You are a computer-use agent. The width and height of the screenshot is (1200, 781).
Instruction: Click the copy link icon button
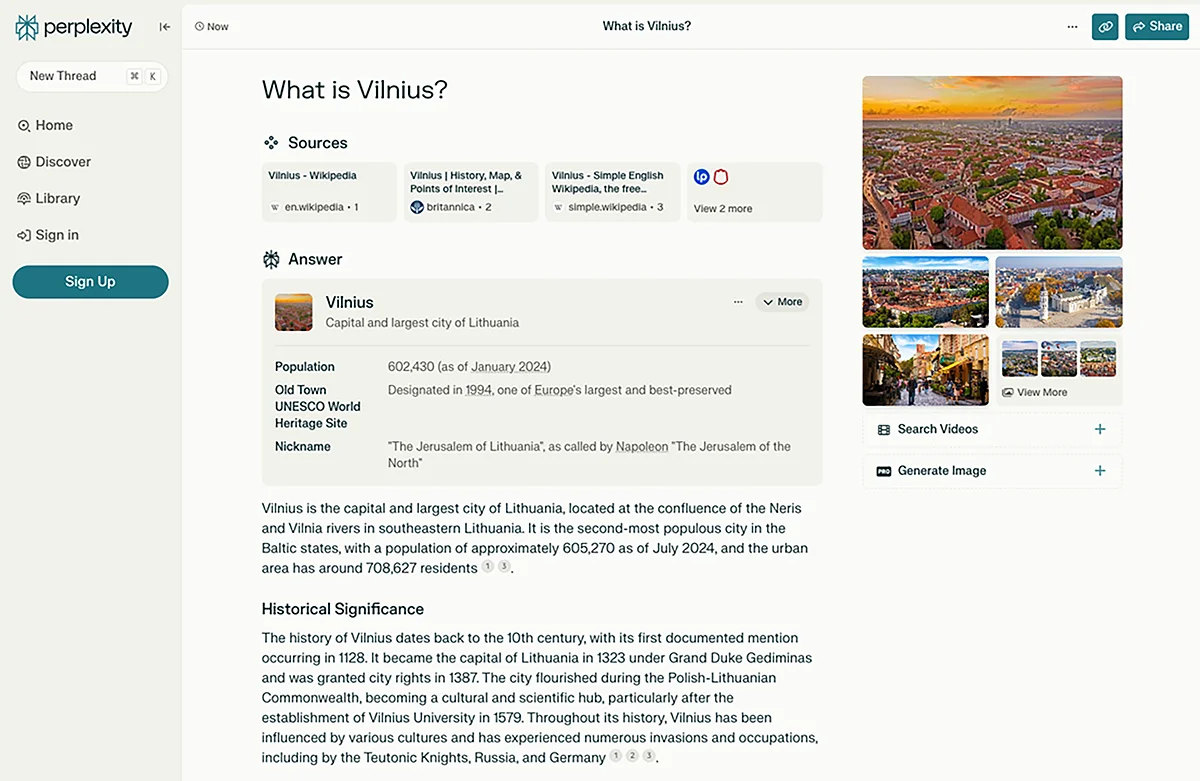pyautogui.click(x=1105, y=27)
